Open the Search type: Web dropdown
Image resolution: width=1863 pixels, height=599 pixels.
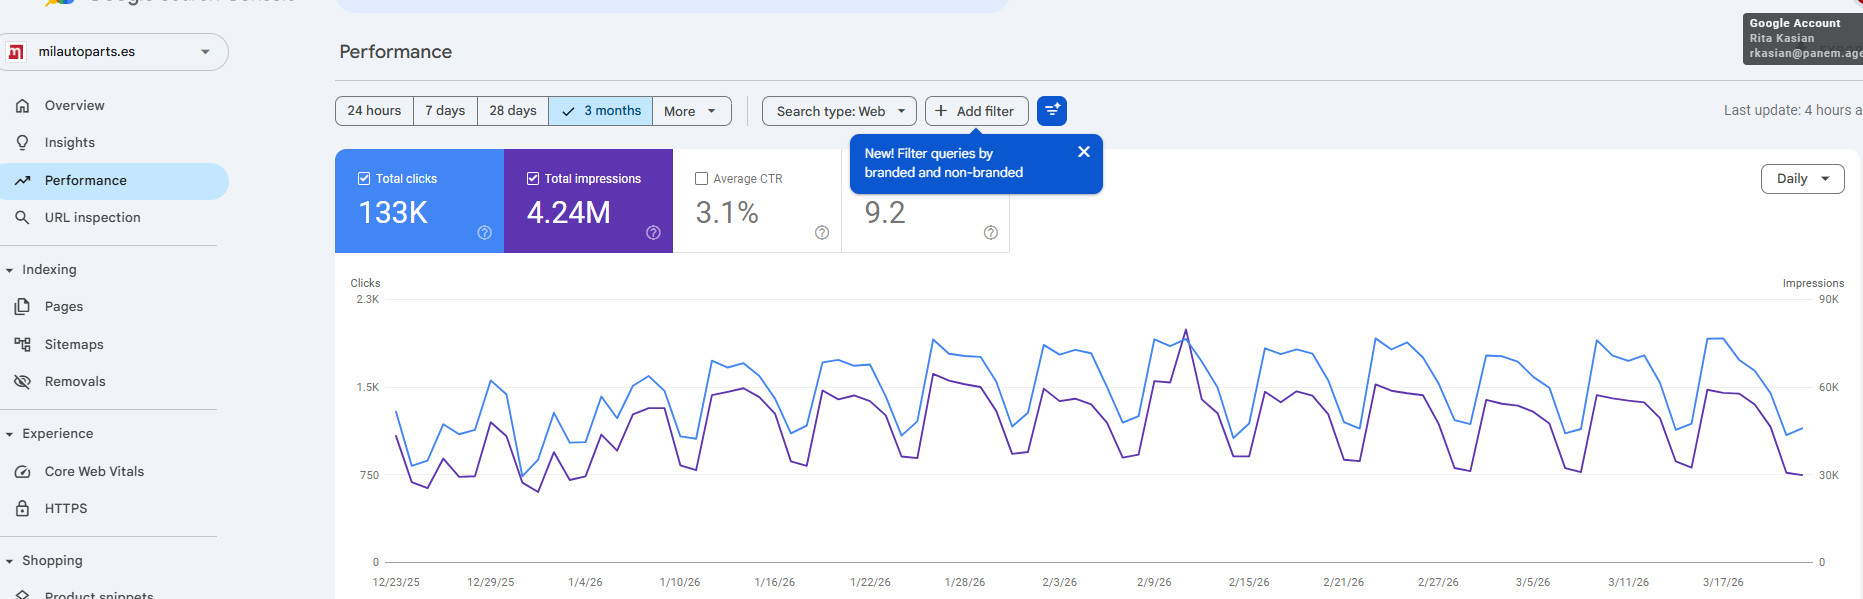coord(839,111)
